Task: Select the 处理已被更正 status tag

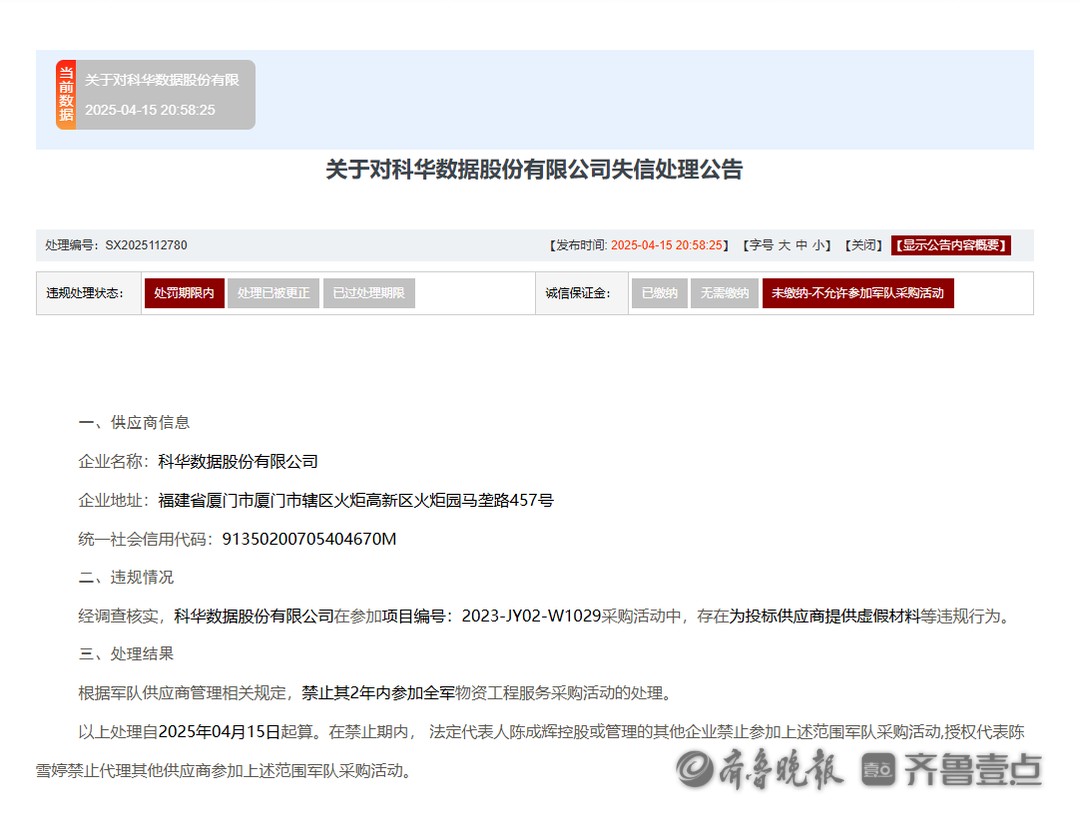Action: tap(274, 293)
